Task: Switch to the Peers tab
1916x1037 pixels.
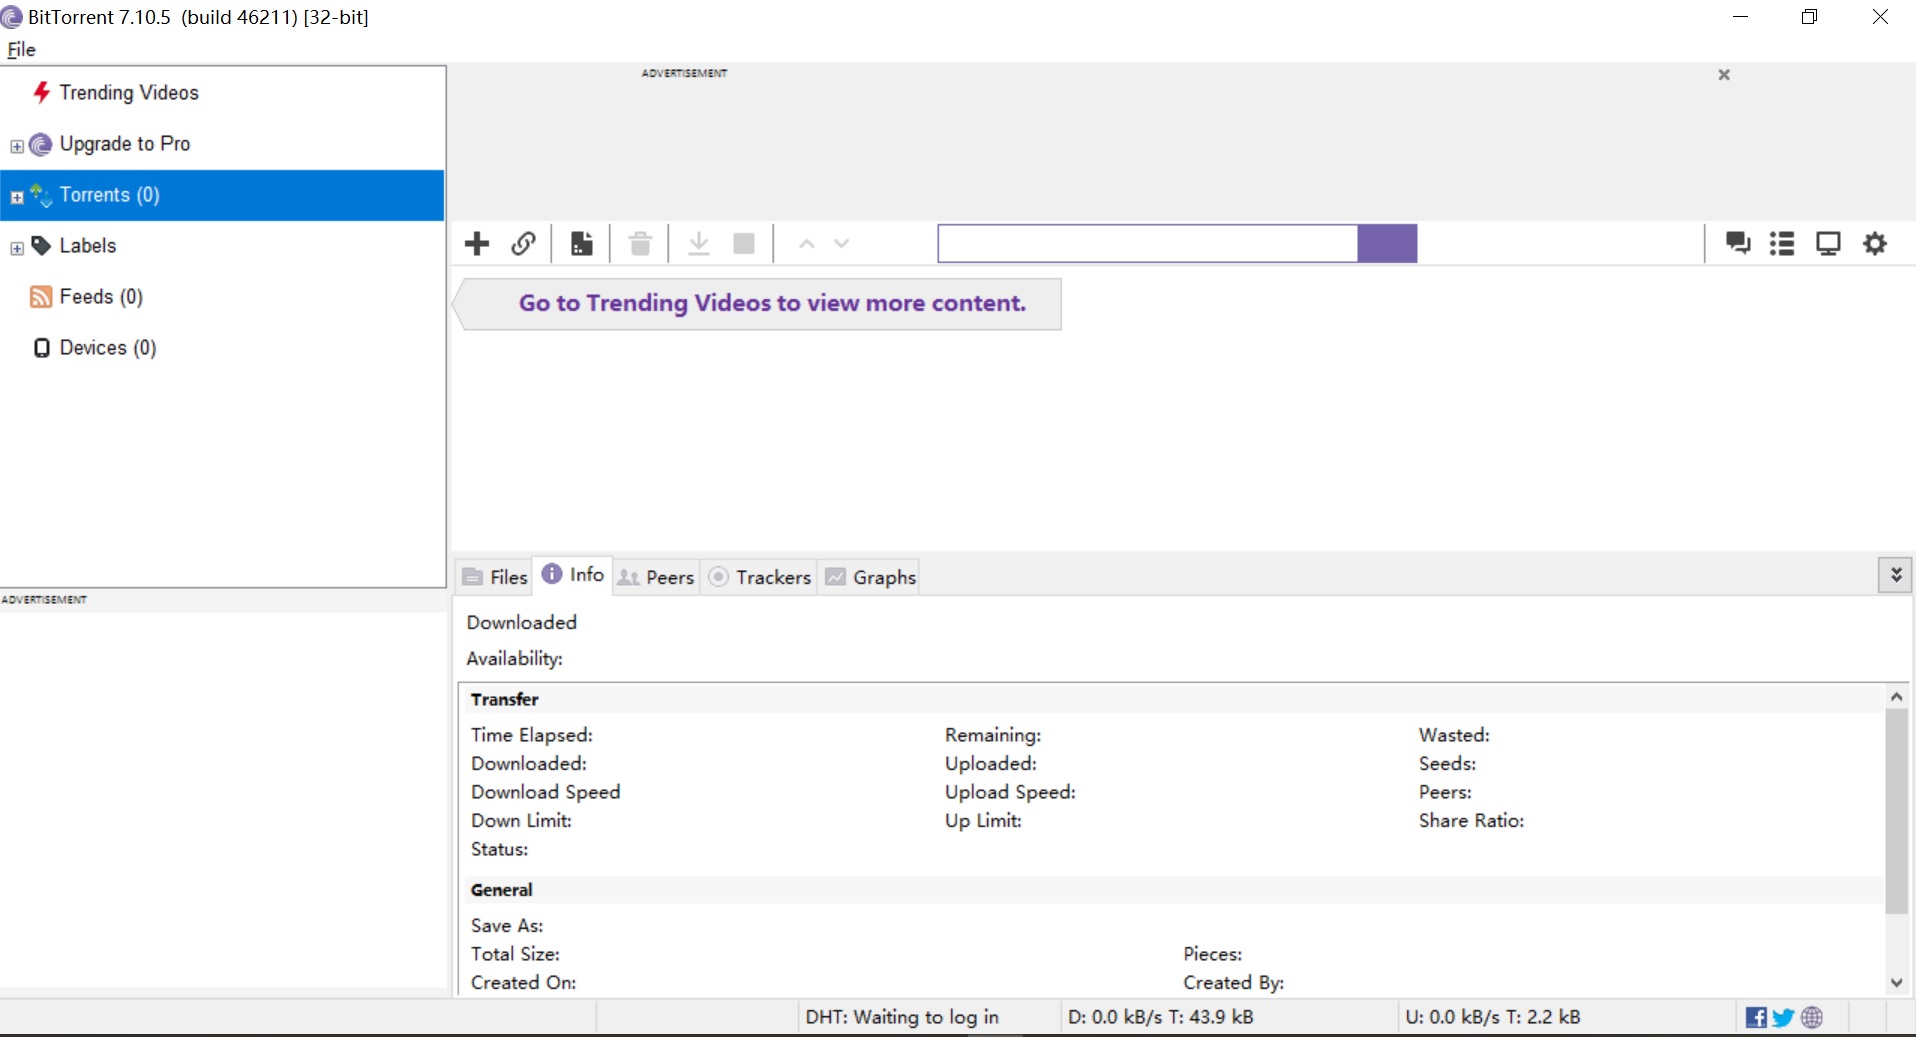Action: click(656, 577)
